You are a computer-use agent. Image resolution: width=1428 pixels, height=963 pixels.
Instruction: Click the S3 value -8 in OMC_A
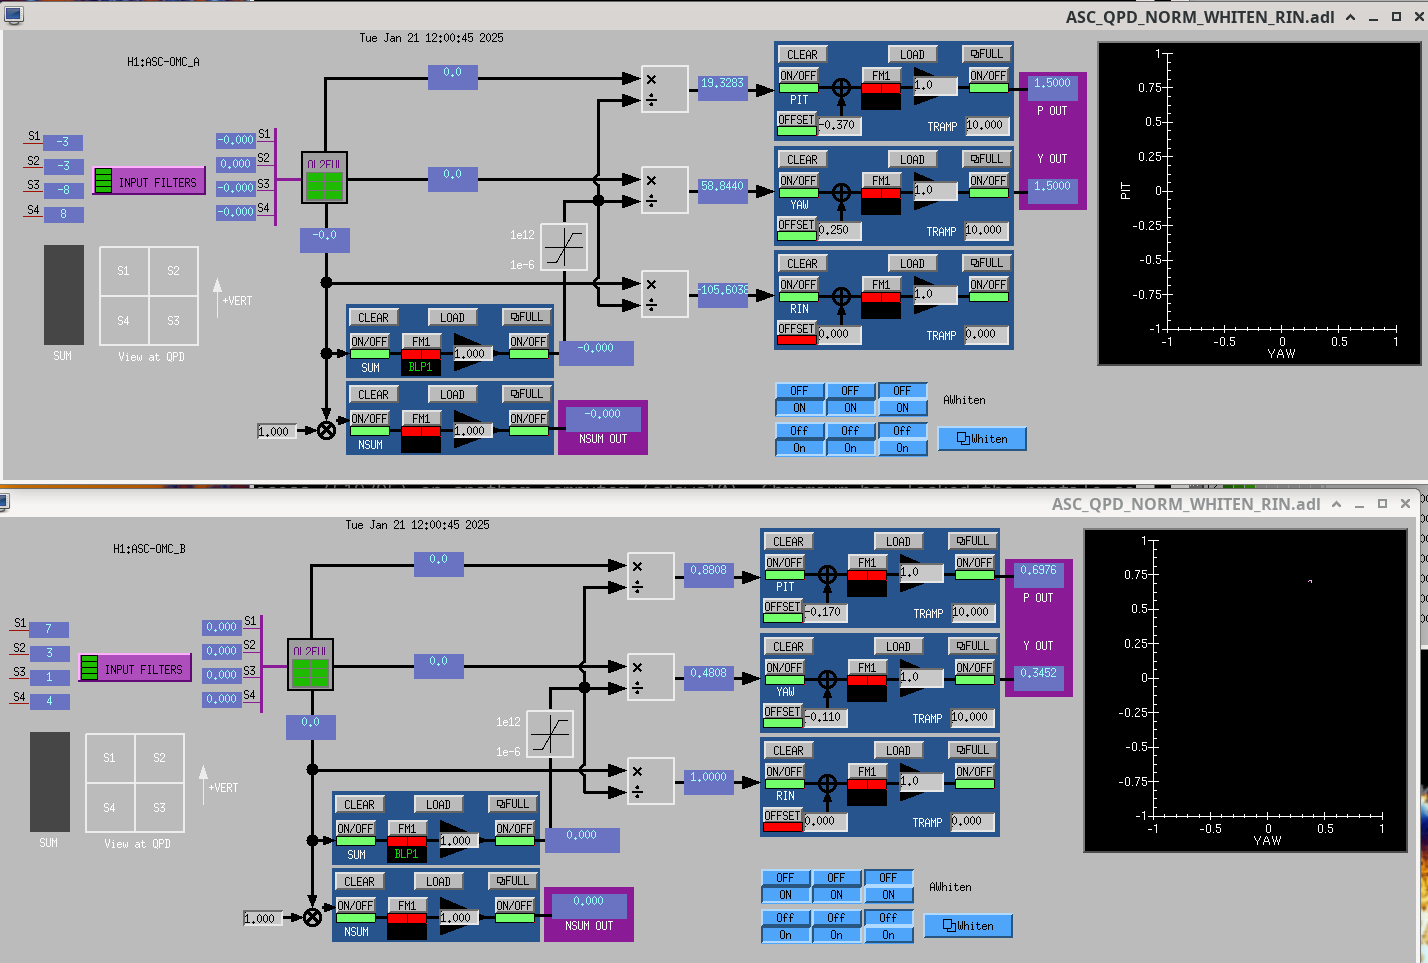63,190
